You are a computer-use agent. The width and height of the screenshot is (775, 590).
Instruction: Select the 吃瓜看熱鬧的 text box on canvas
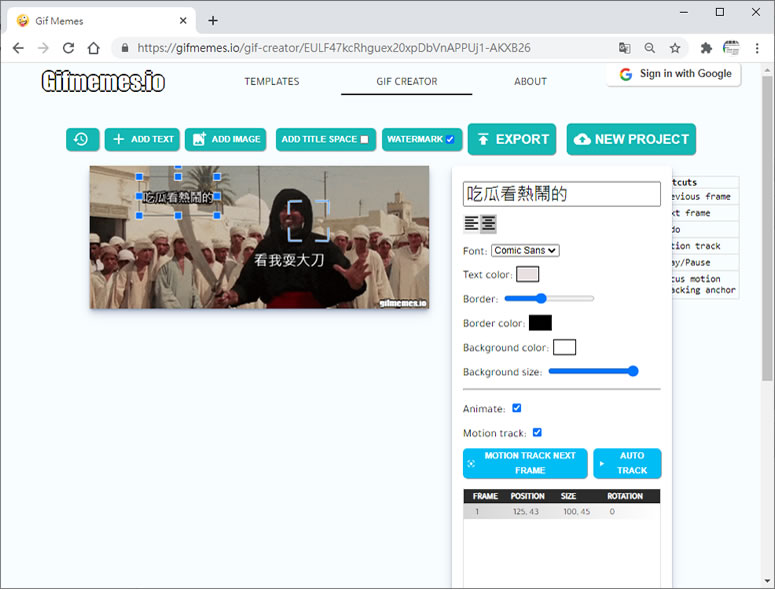pos(178,197)
